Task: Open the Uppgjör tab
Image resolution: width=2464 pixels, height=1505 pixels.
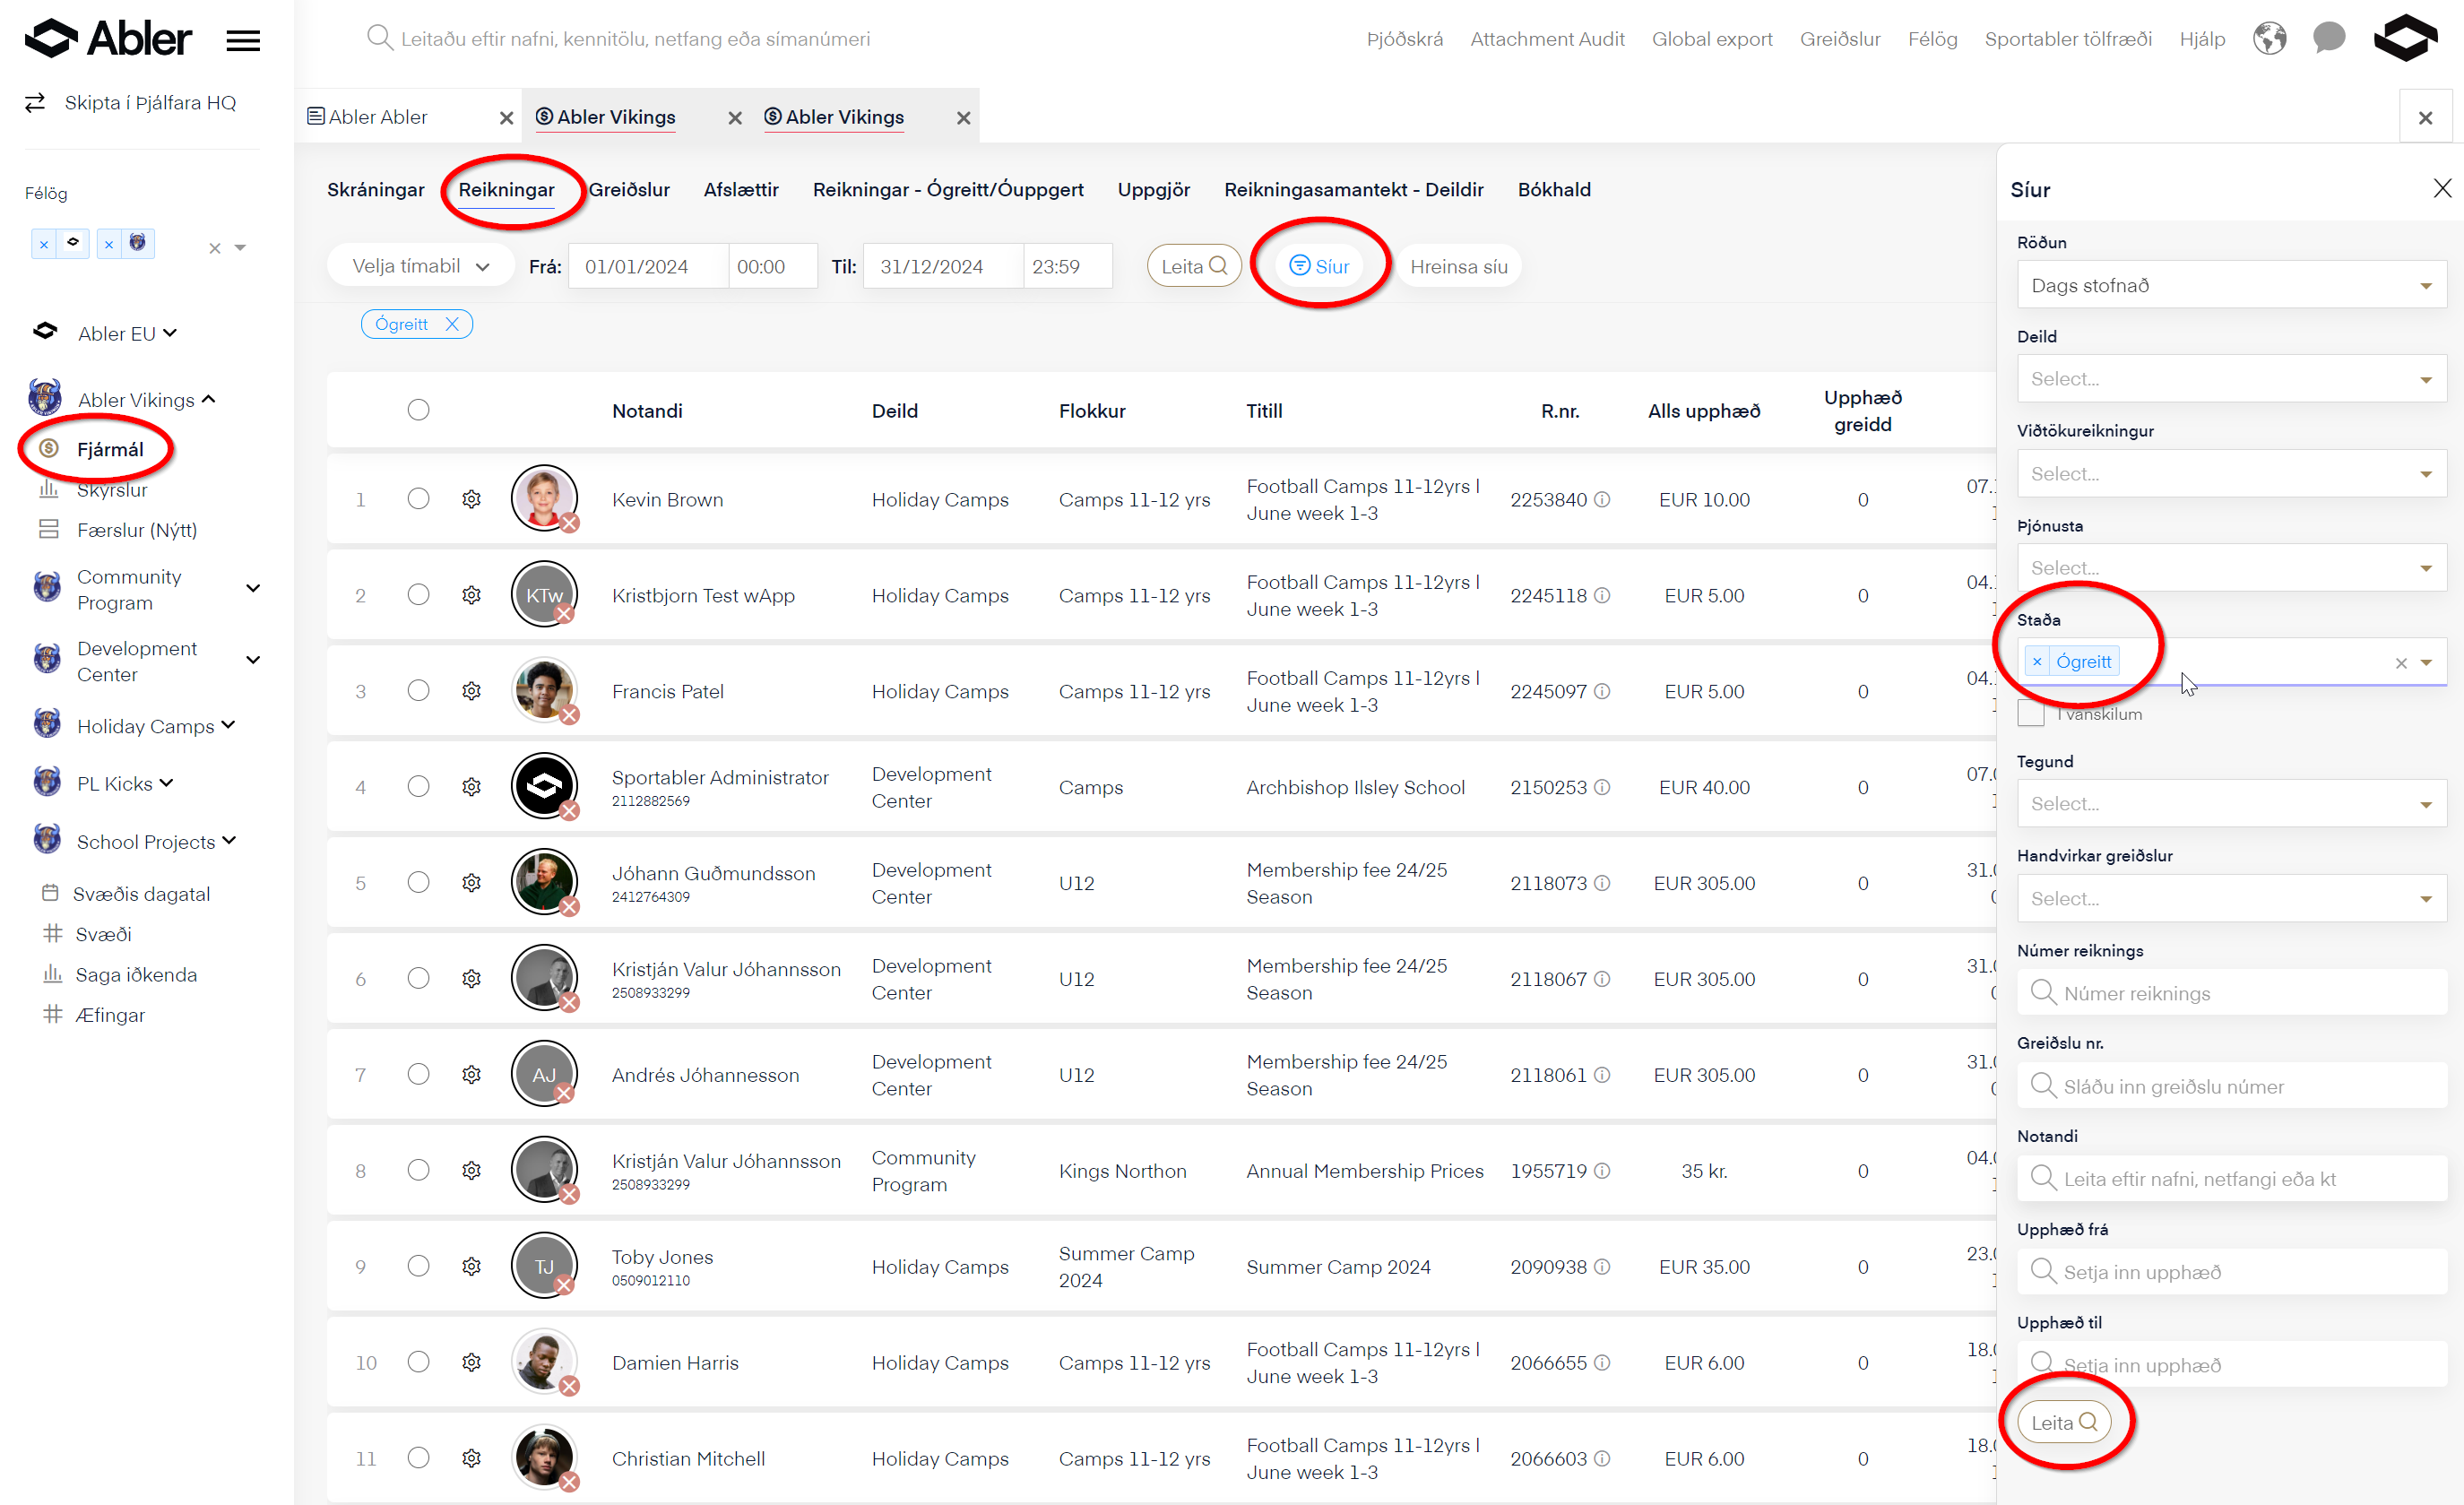Action: [1153, 190]
